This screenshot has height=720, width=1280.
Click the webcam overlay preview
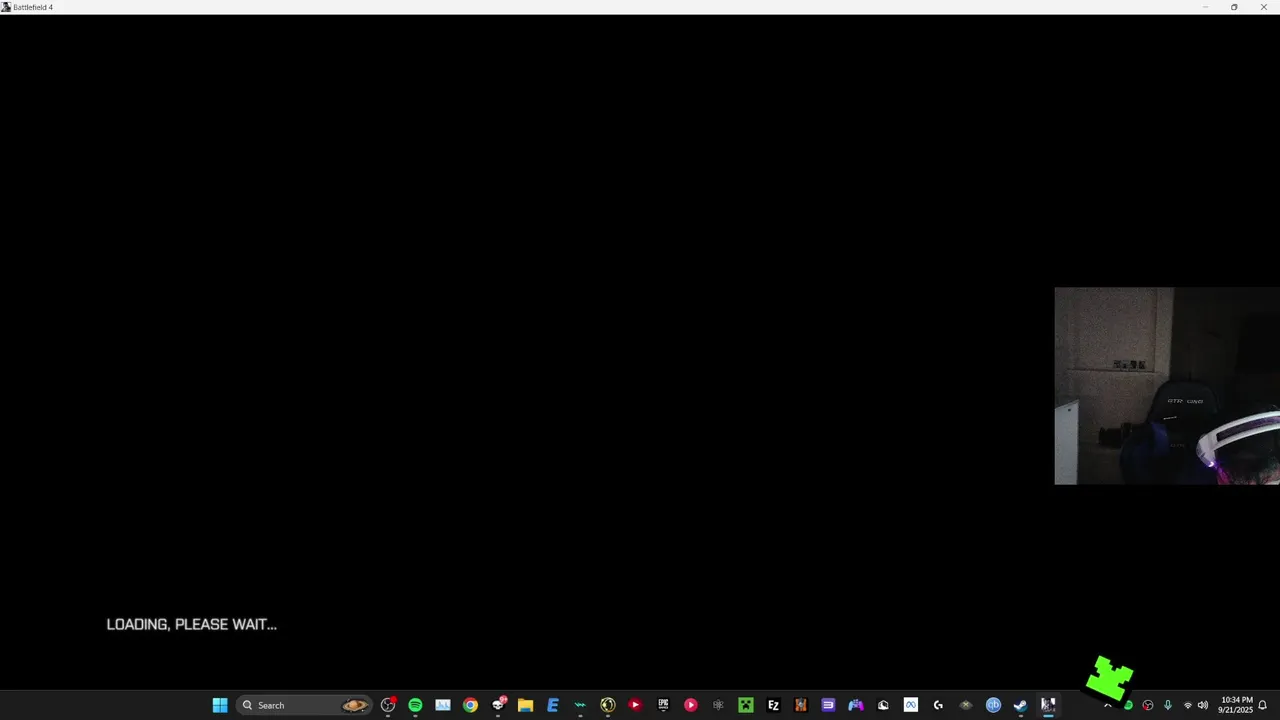[x=1167, y=386]
